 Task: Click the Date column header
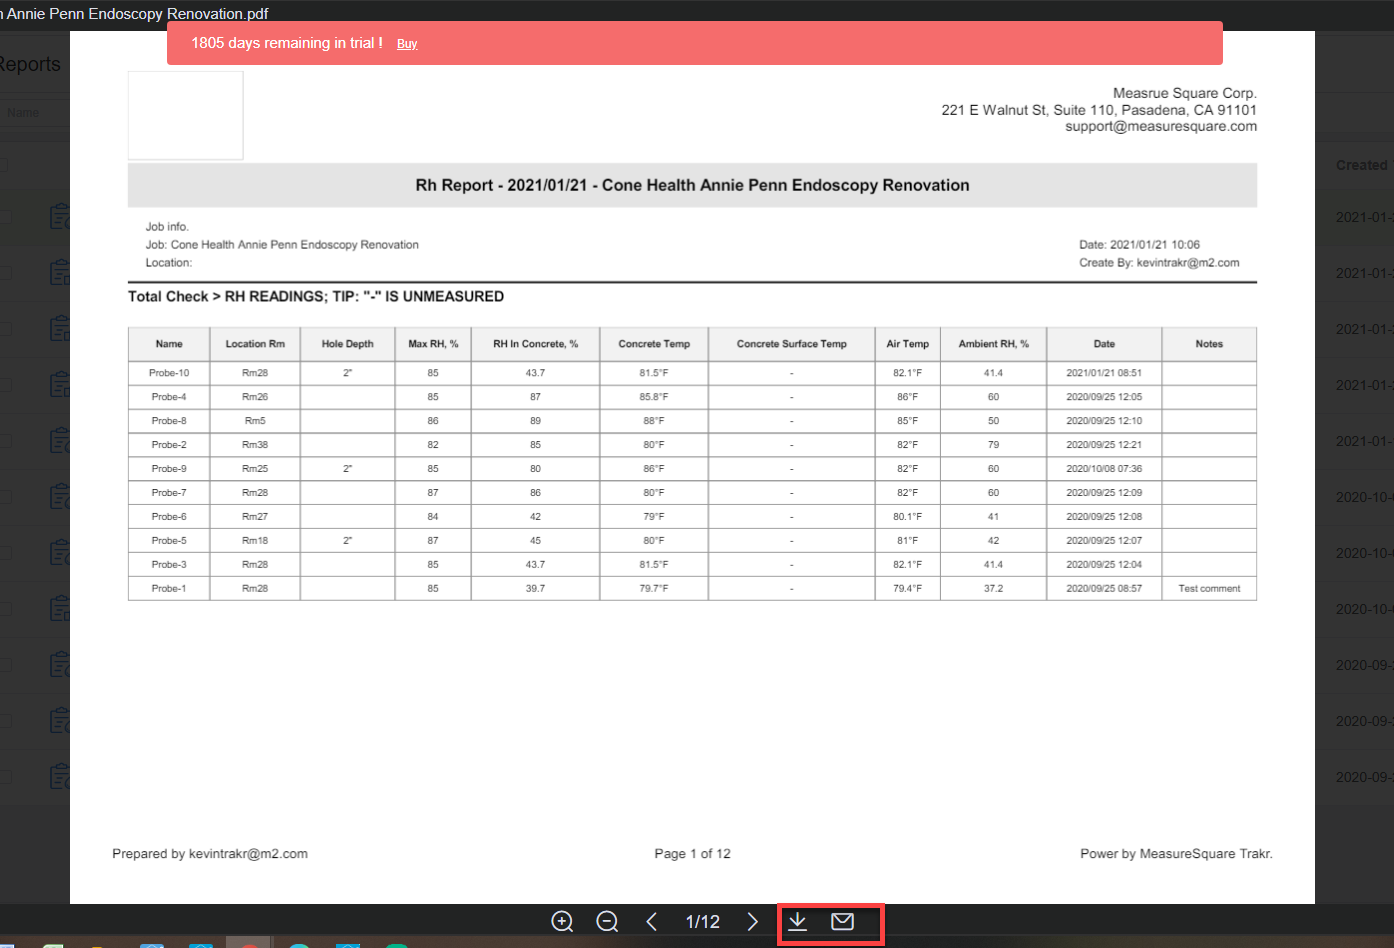click(1104, 344)
